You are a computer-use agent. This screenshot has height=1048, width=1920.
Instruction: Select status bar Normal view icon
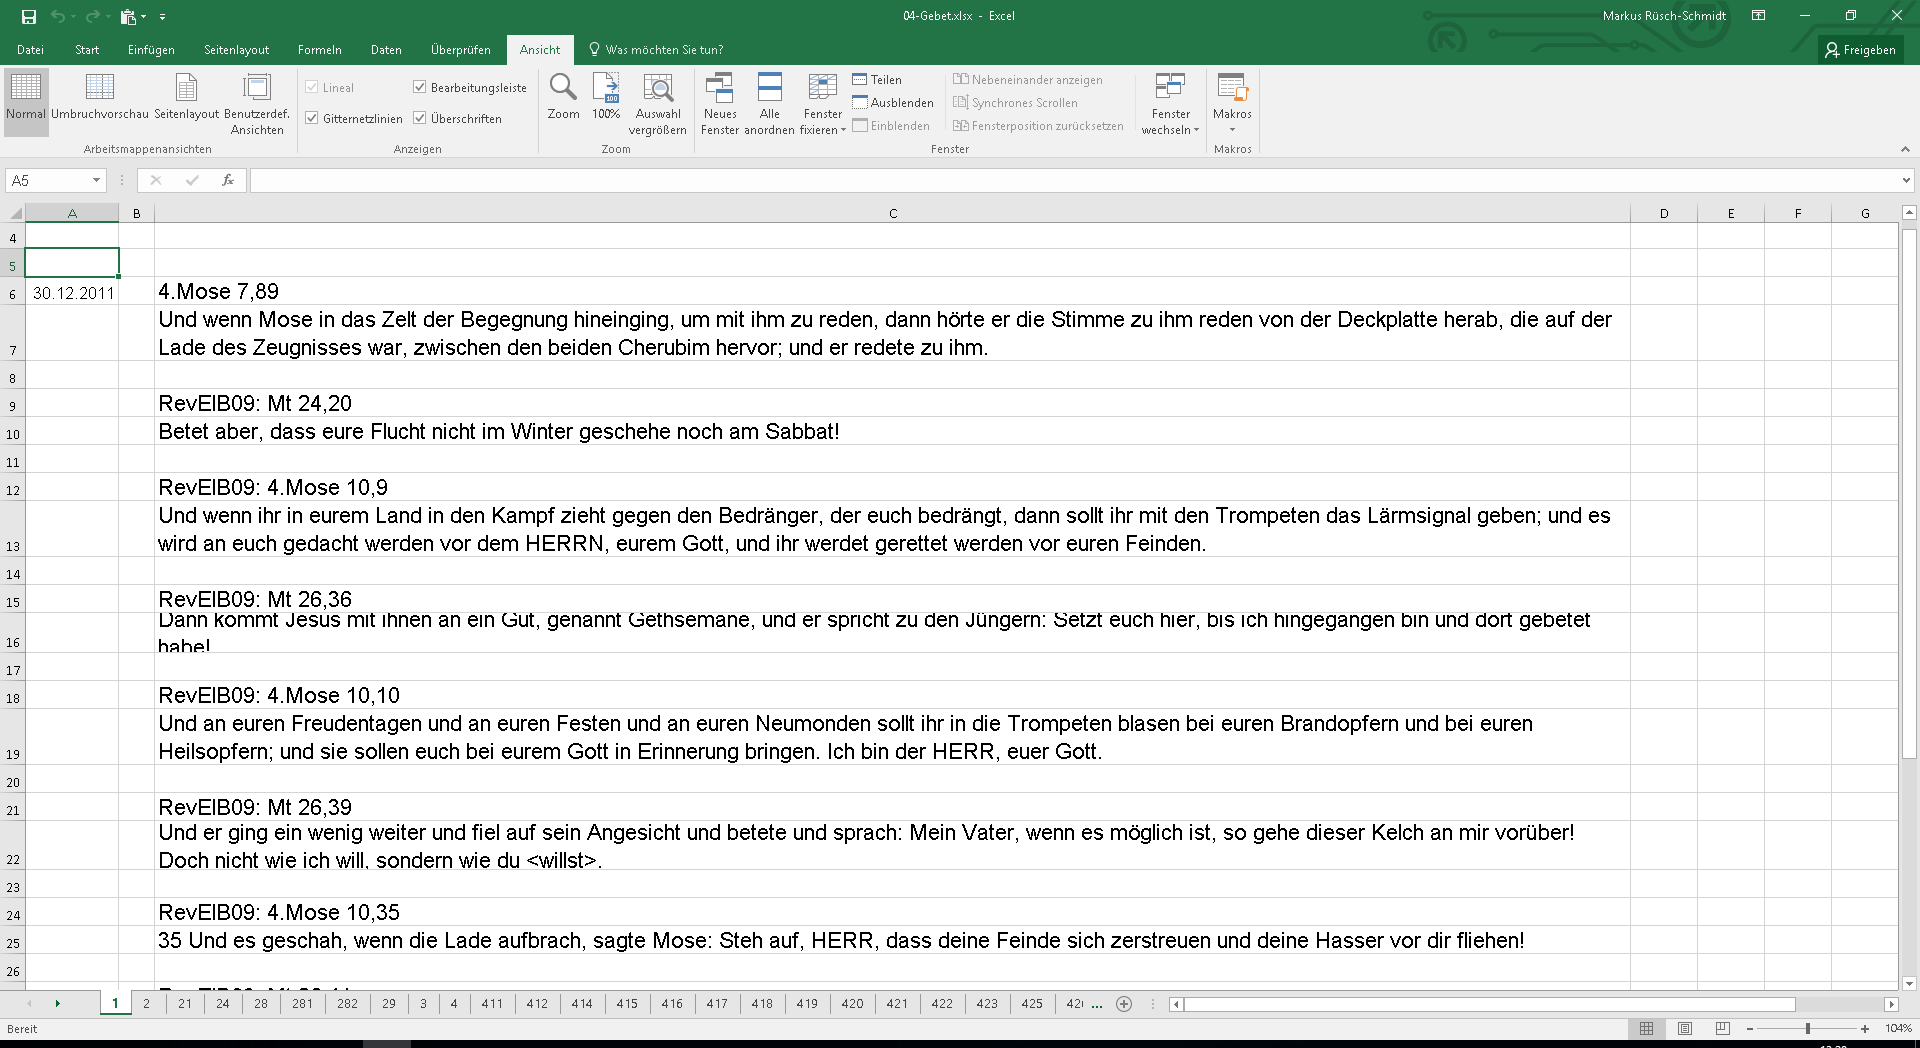[1646, 1028]
